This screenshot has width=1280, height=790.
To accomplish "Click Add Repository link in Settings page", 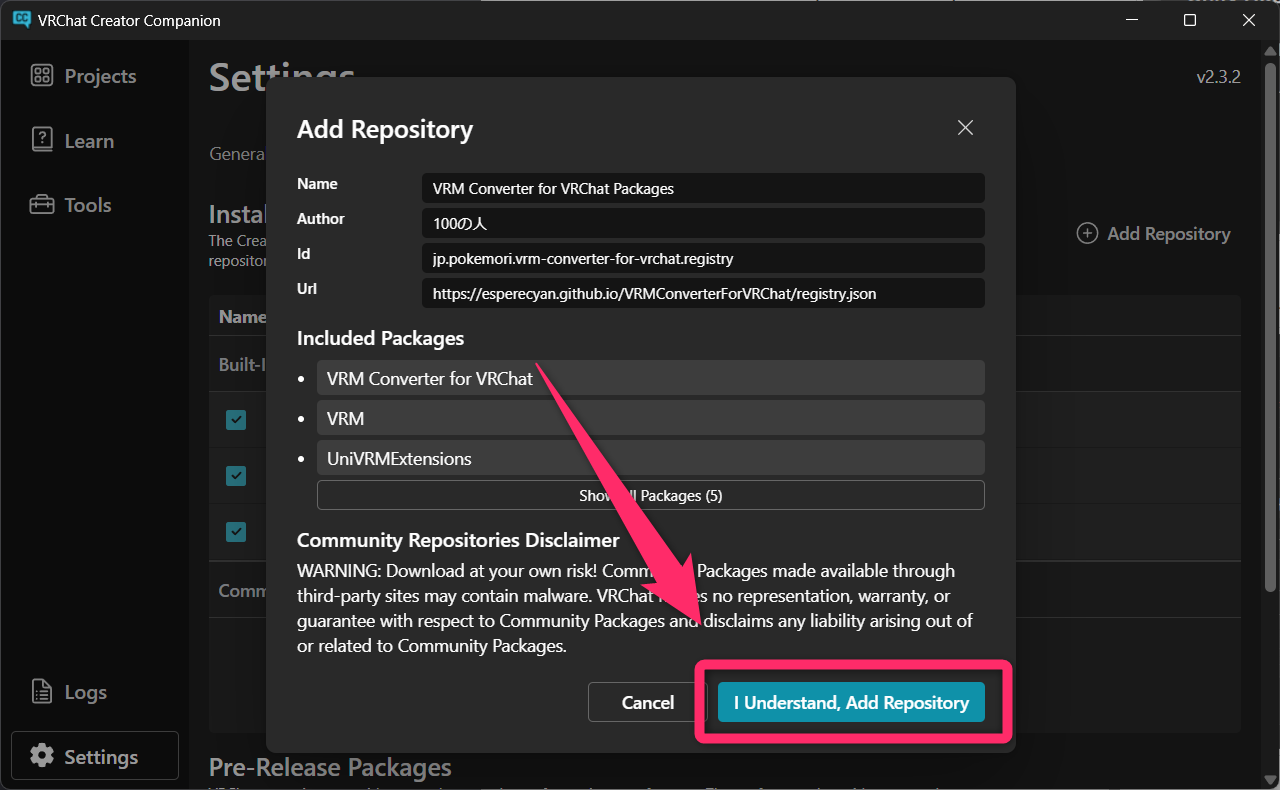I will (x=1153, y=233).
